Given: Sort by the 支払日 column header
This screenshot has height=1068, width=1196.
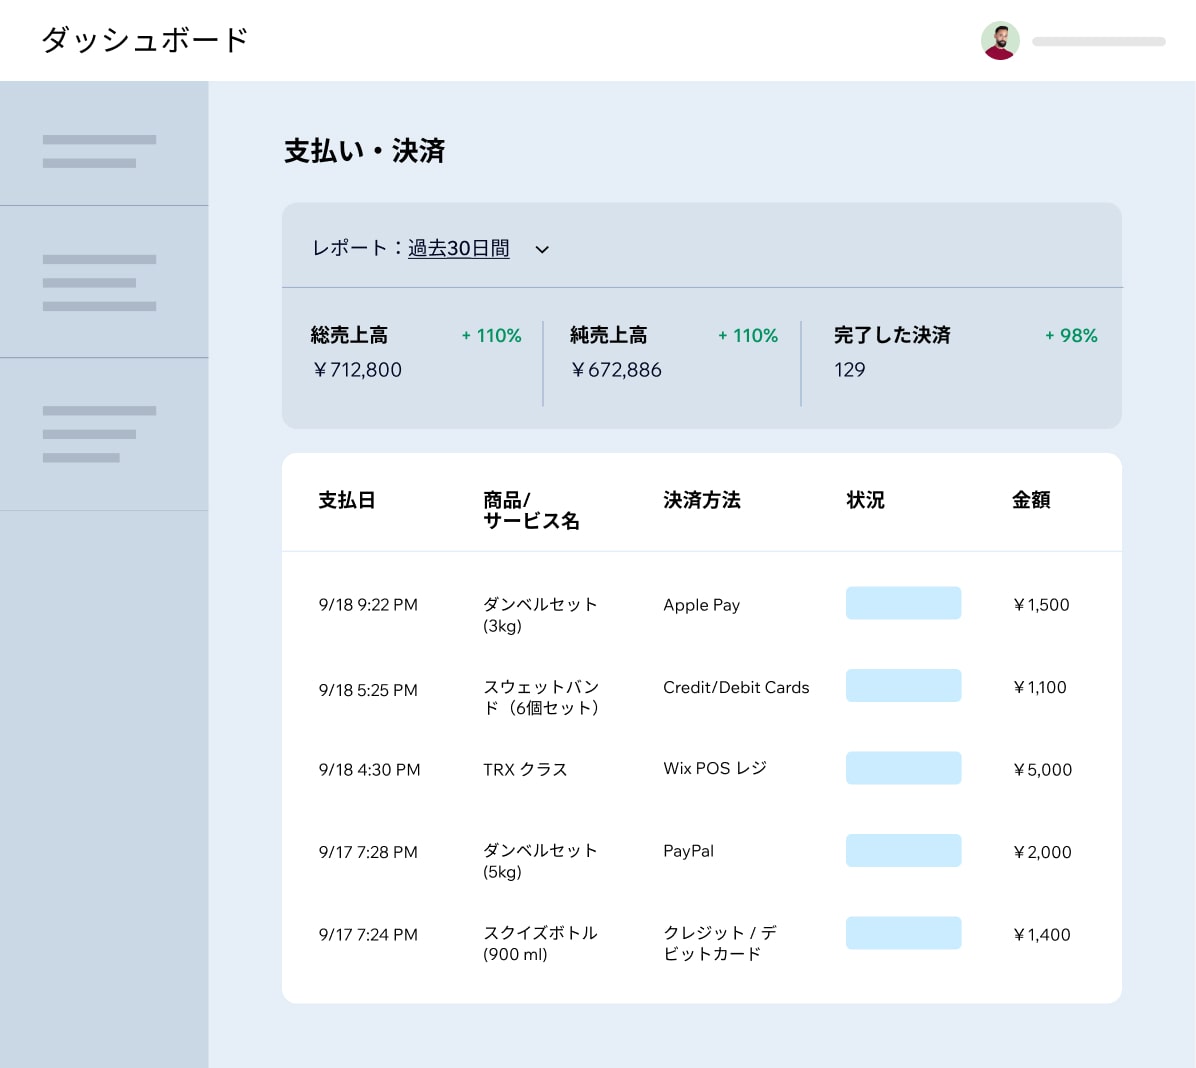Looking at the screenshot, I should point(347,500).
